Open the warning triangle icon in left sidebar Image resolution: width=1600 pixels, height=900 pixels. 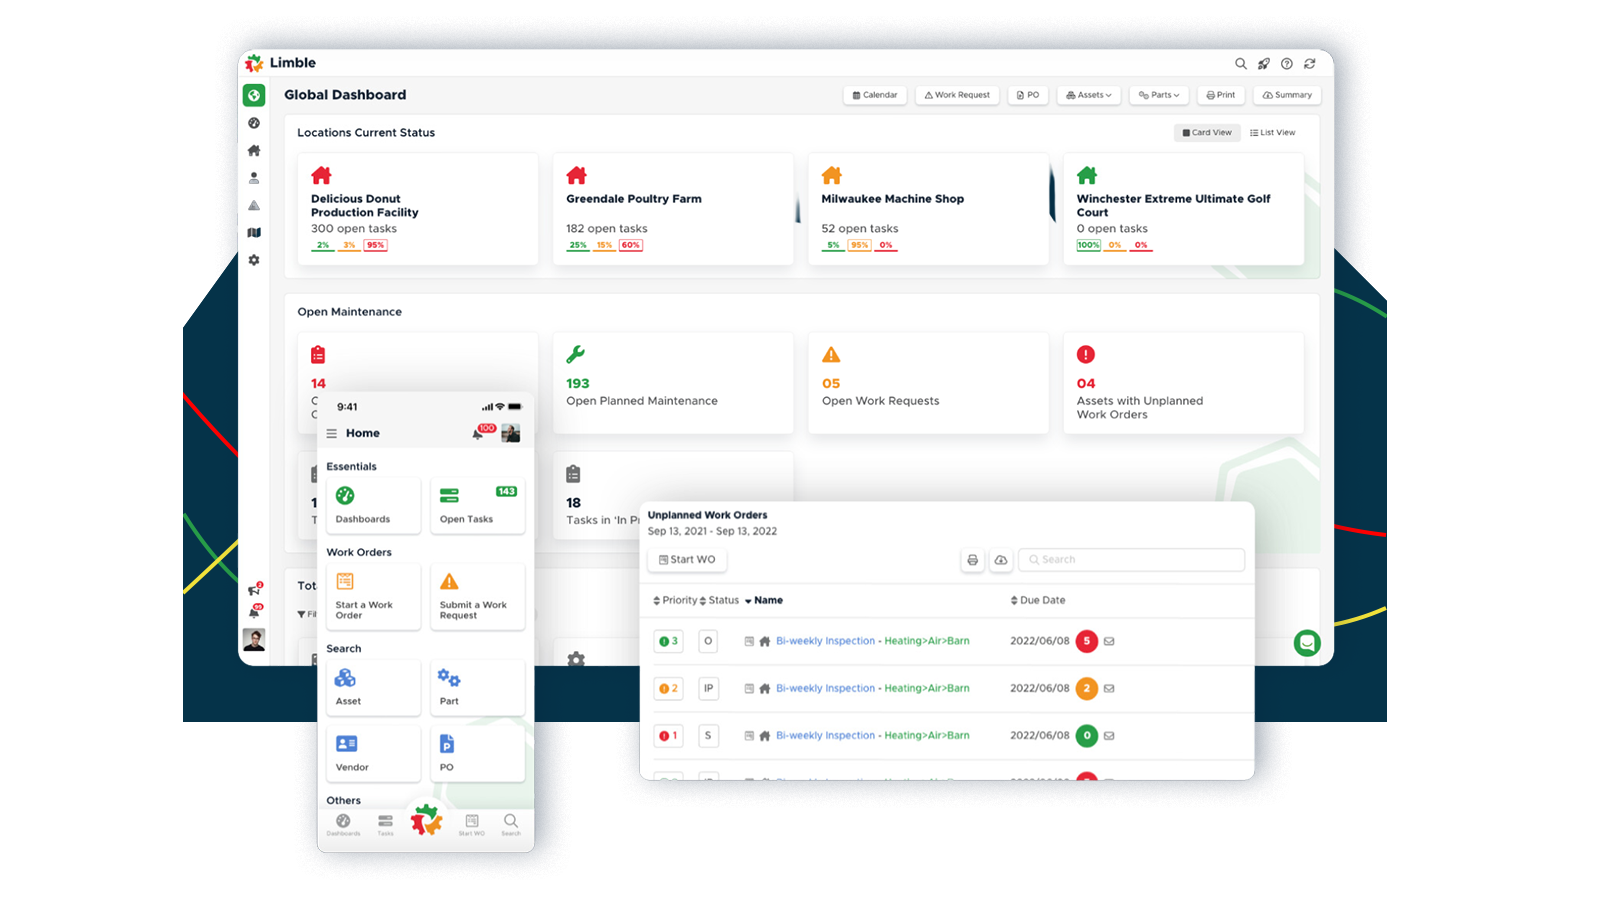pos(254,205)
